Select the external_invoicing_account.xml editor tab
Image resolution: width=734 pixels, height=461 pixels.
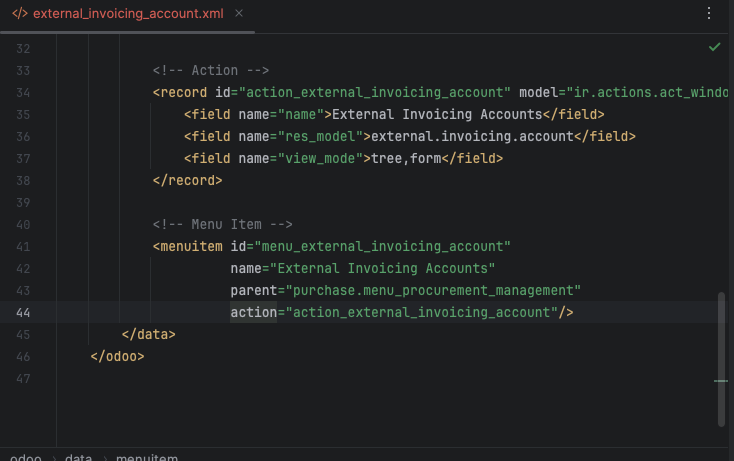point(128,14)
